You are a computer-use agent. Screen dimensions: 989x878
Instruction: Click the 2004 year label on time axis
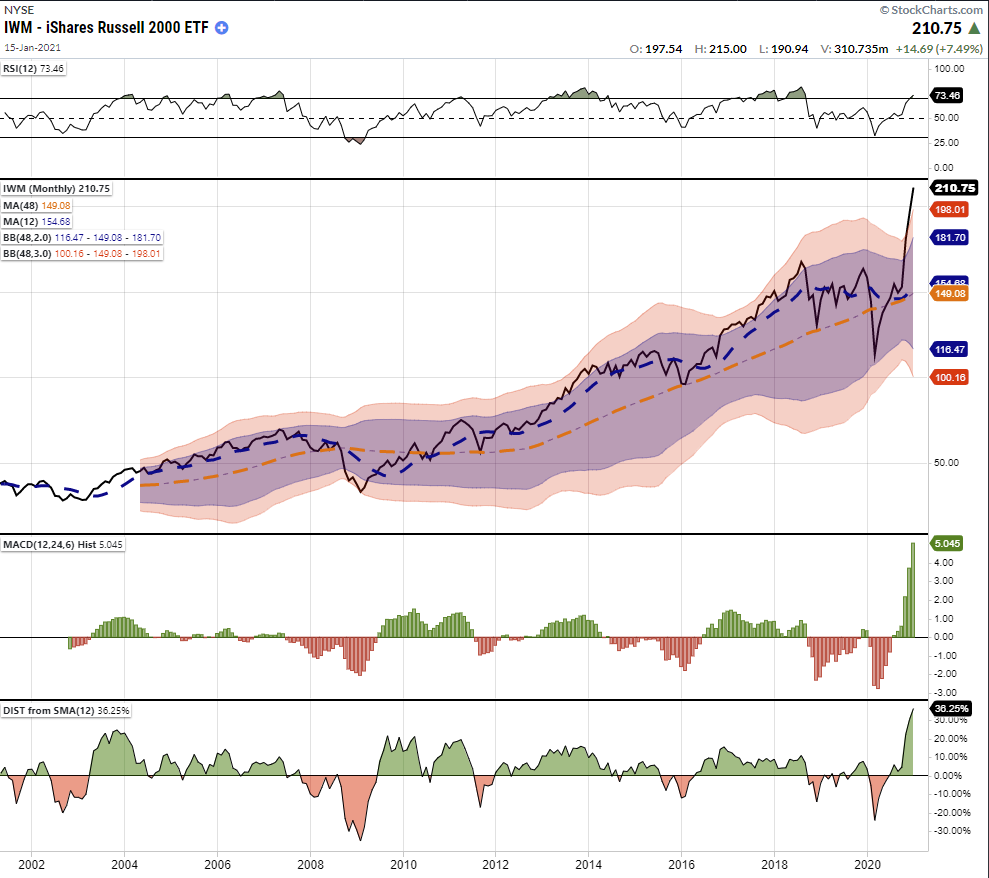click(x=124, y=864)
